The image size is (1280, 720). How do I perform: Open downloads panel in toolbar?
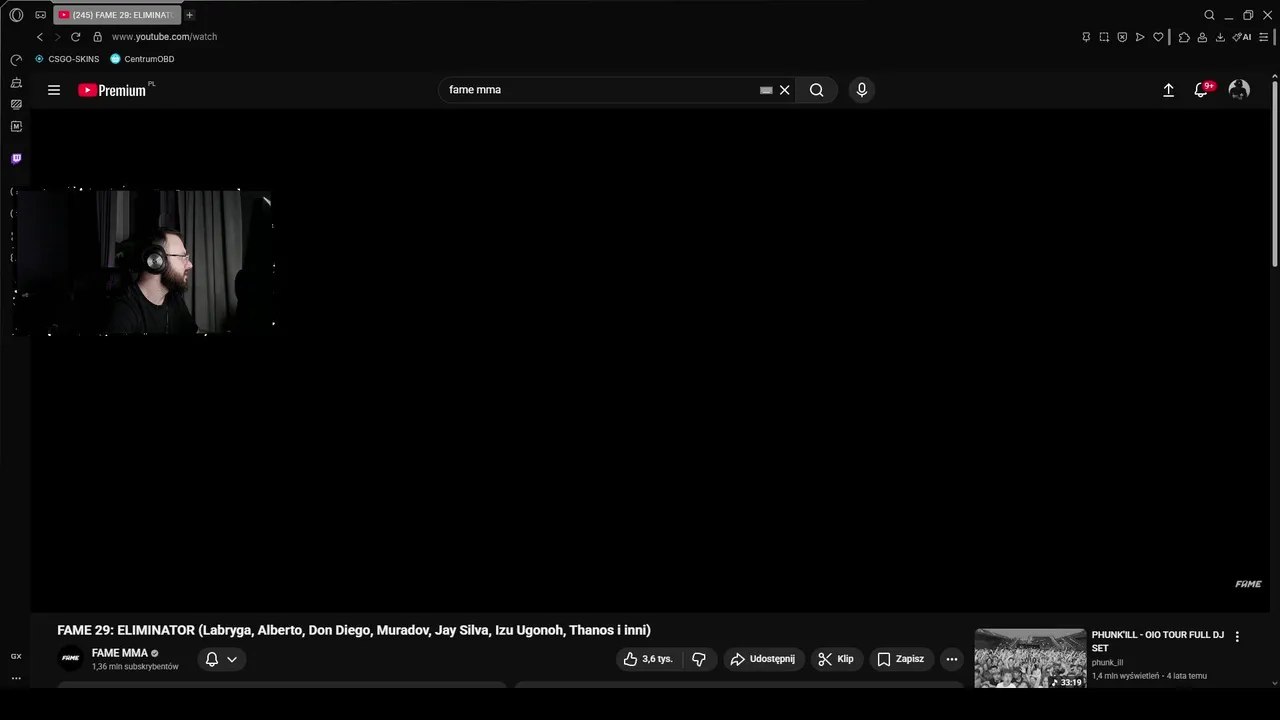[1220, 37]
